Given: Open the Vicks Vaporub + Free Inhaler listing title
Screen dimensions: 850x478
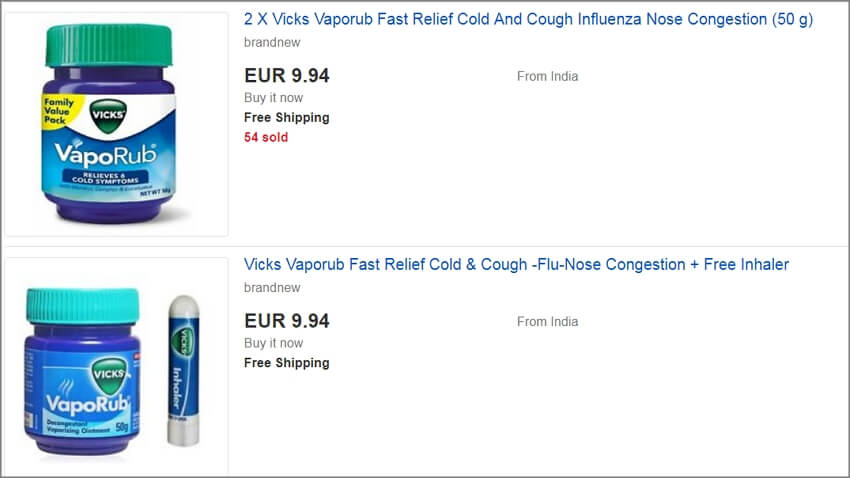Looking at the screenshot, I should click(516, 264).
